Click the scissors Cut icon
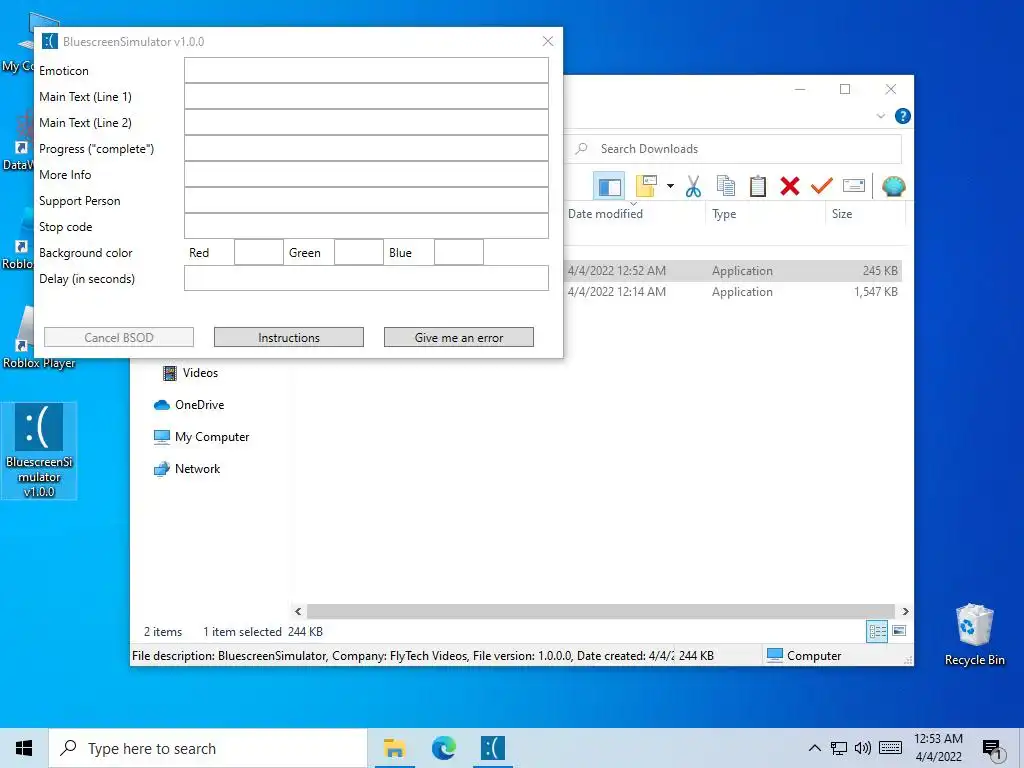This screenshot has width=1024, height=768. point(694,187)
